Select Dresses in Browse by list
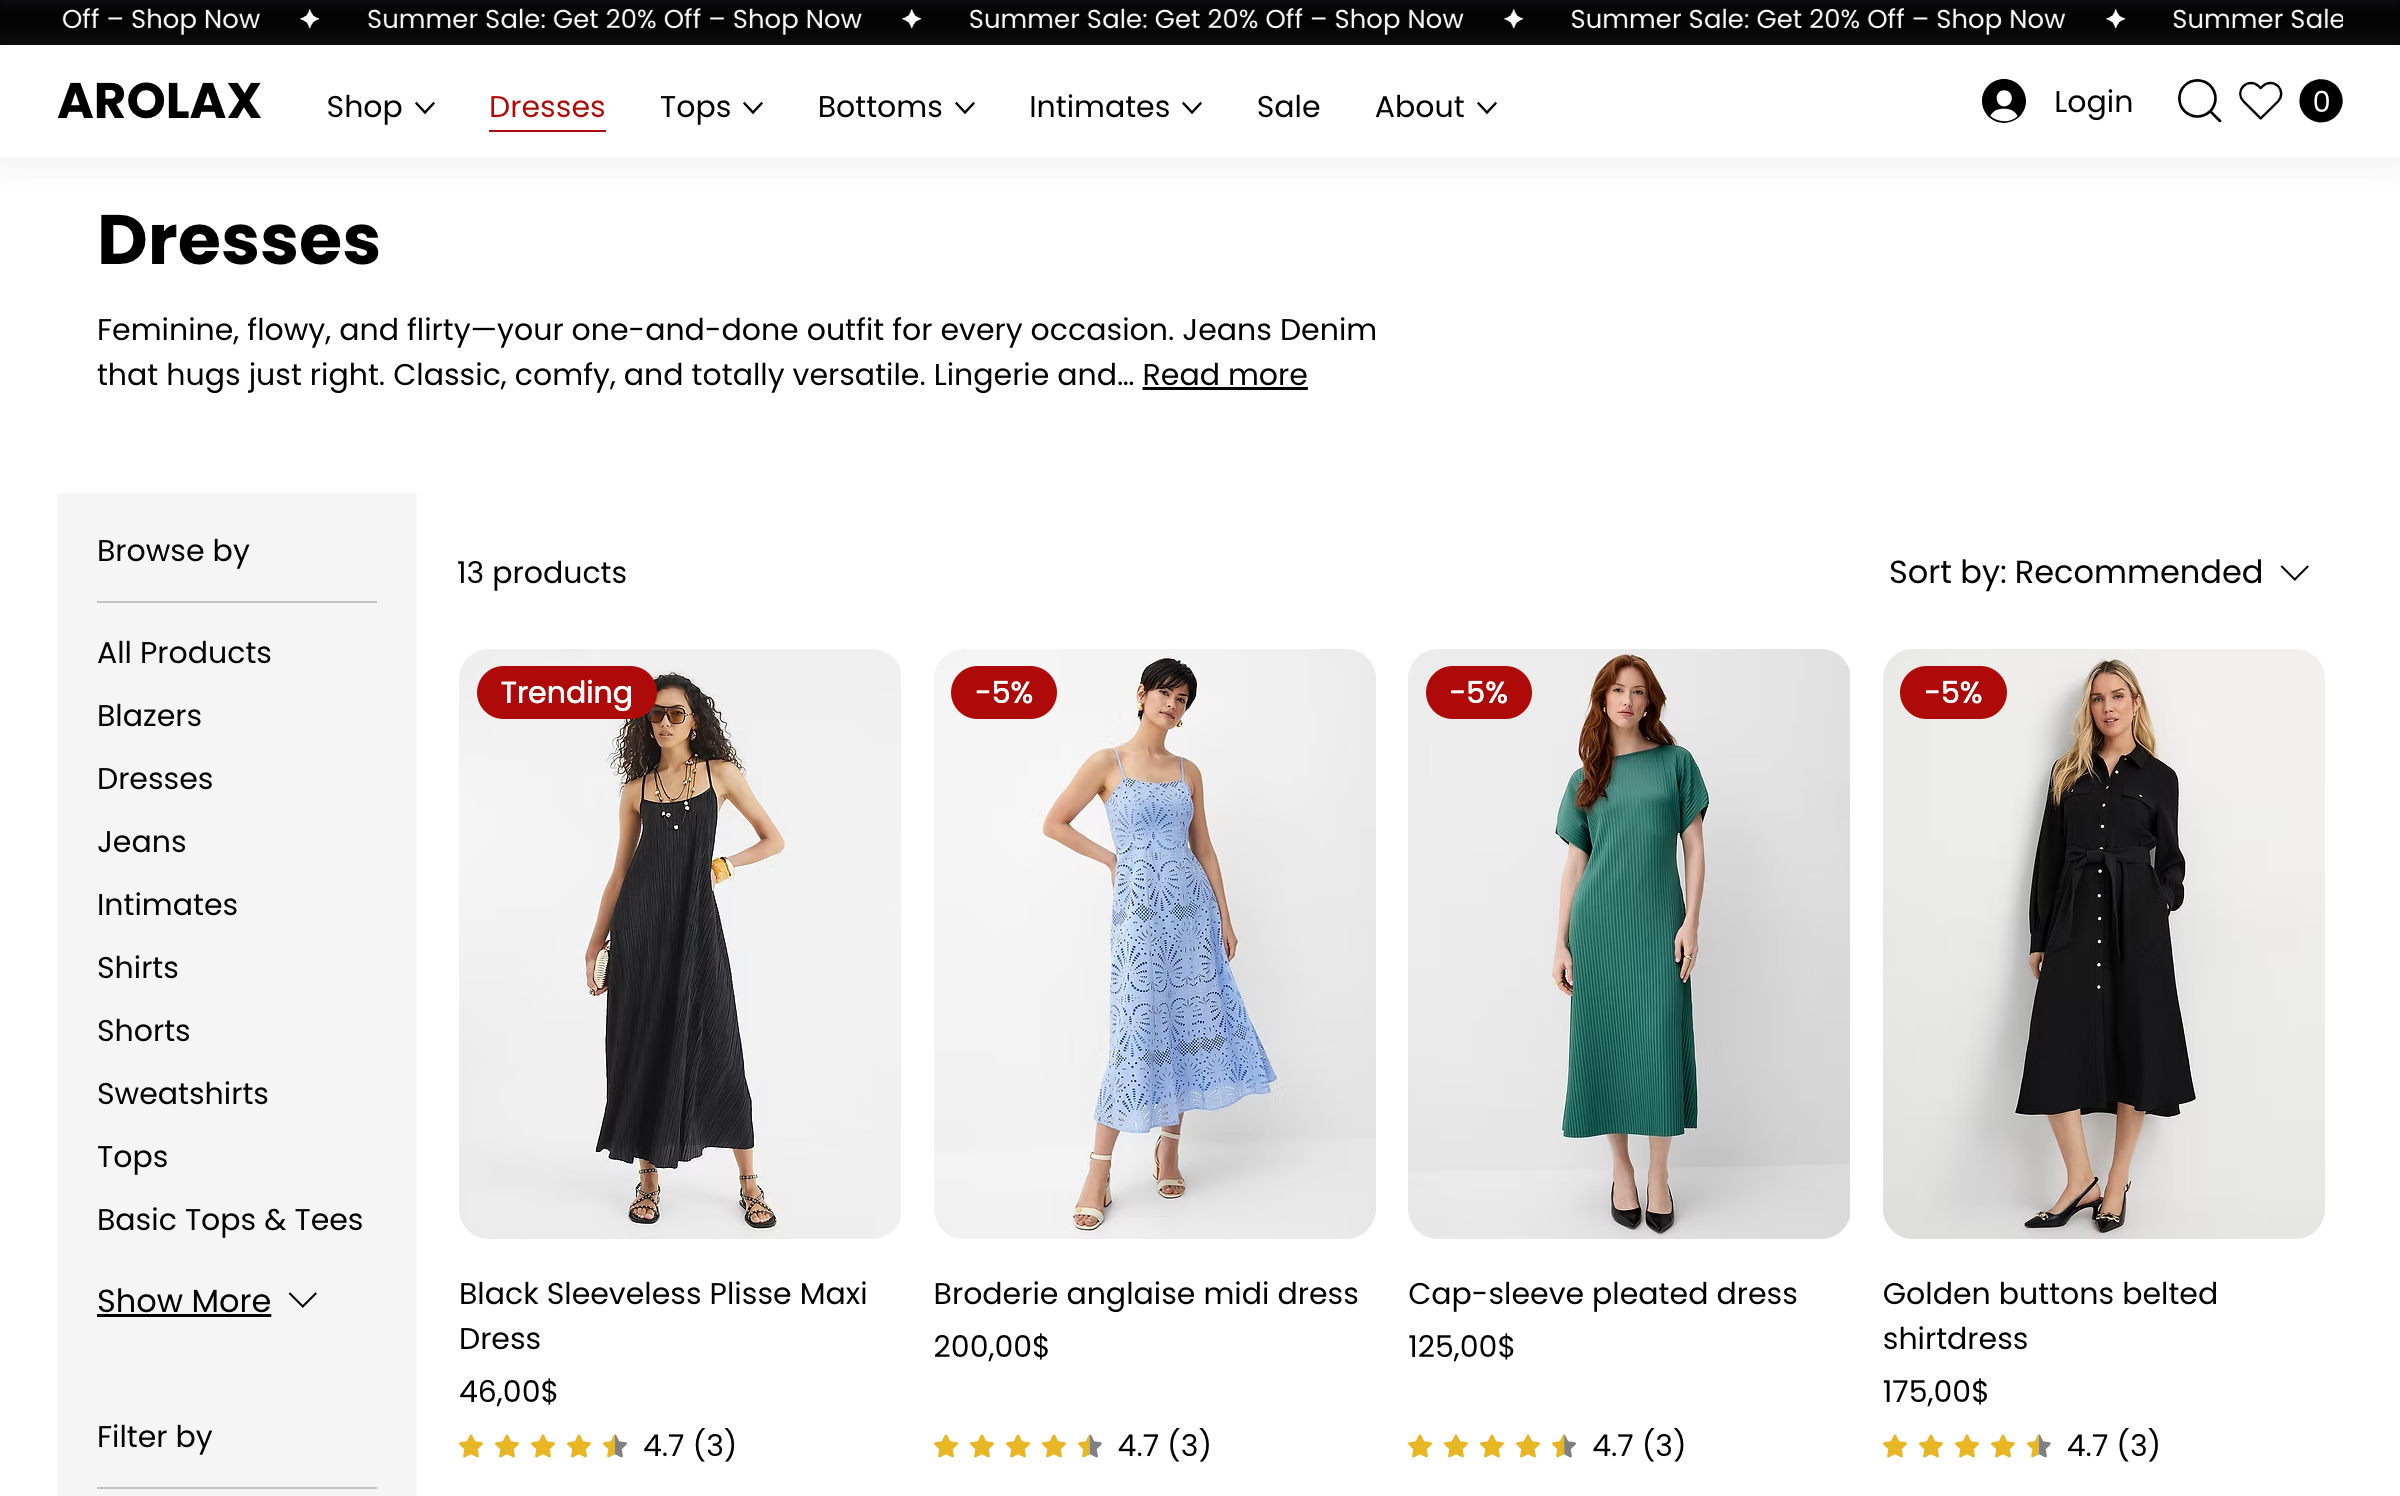Viewport: 2400px width, 1496px height. click(x=155, y=778)
